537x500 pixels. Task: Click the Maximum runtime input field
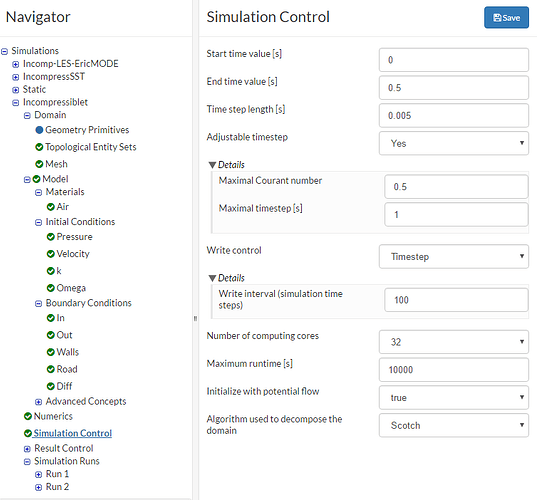tap(454, 370)
